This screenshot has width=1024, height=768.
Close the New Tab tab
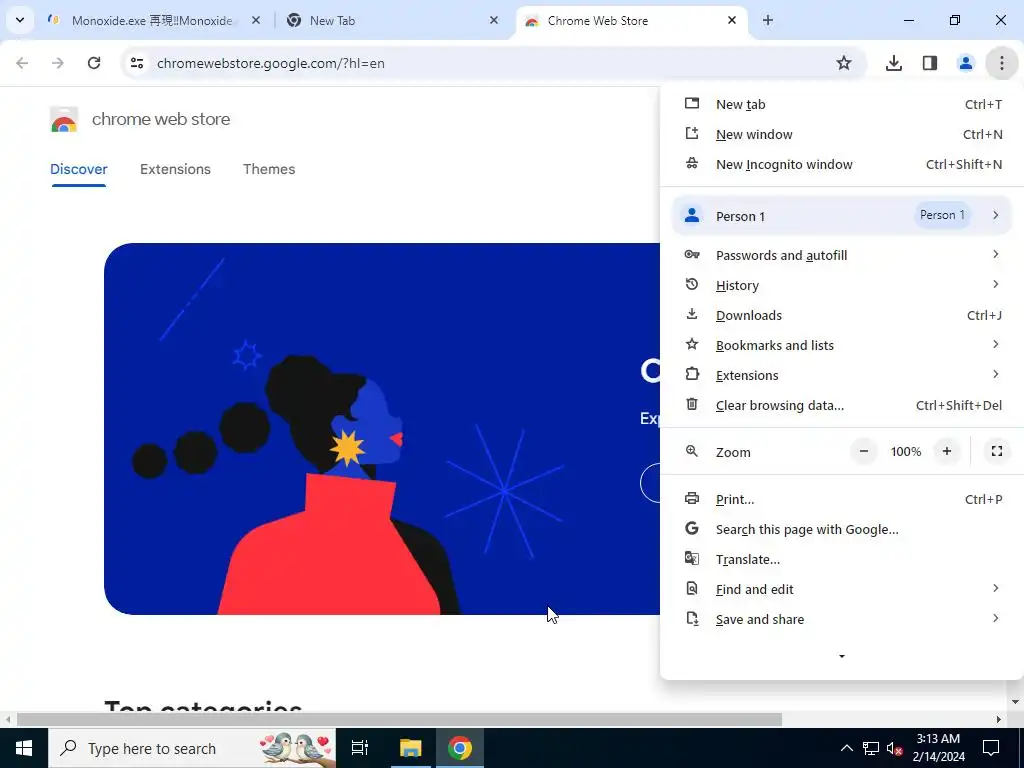(494, 20)
